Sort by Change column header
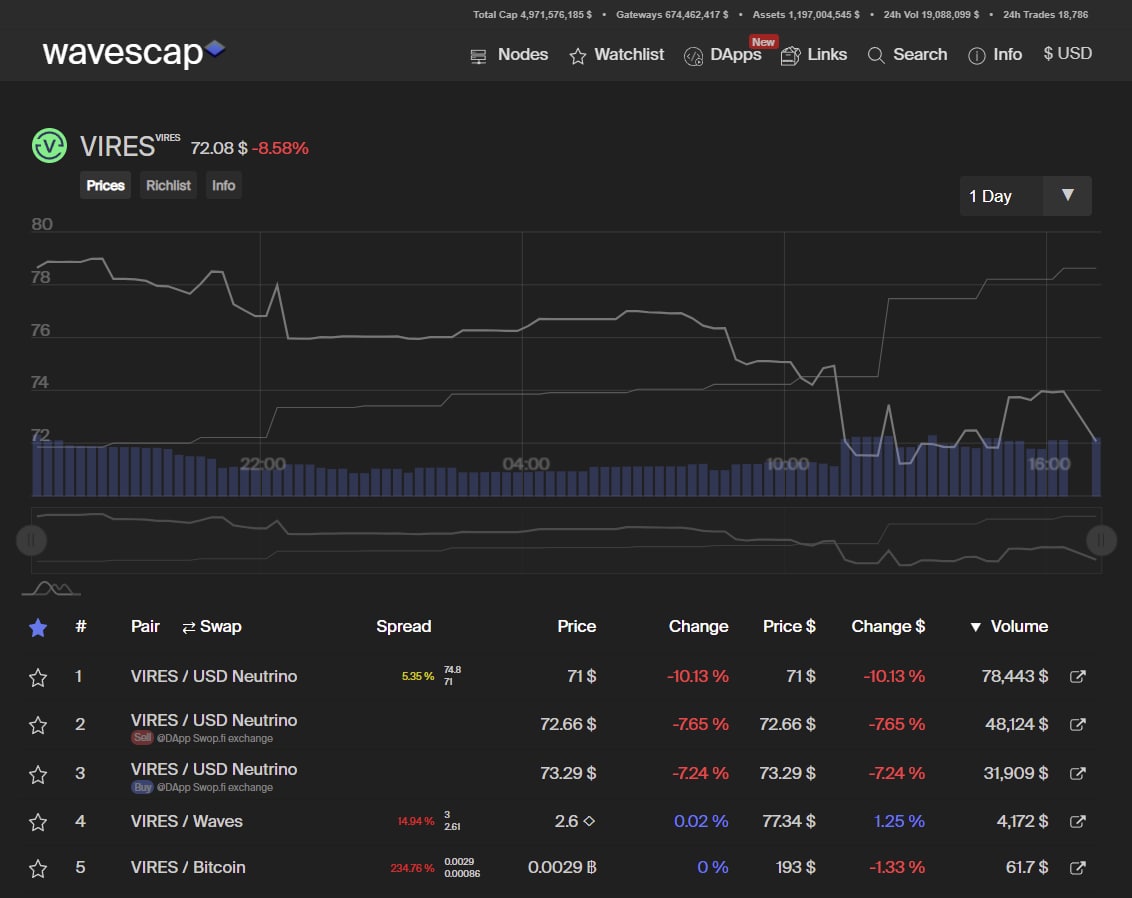 [x=698, y=627]
